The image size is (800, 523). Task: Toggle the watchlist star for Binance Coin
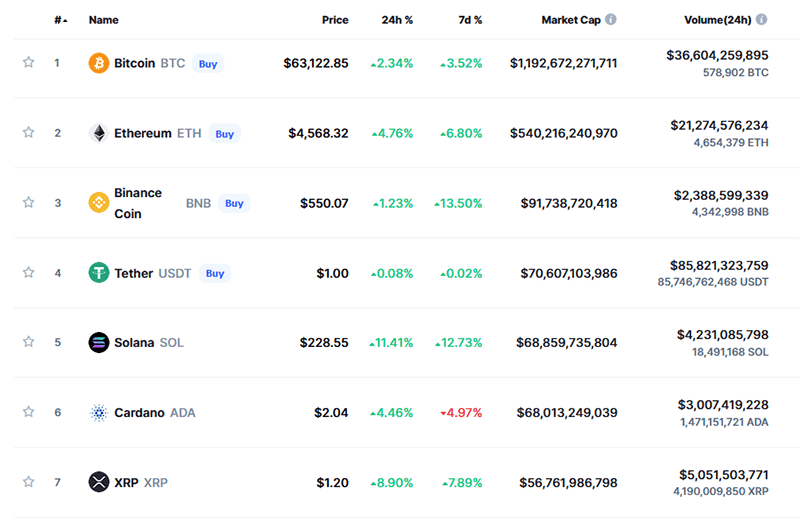point(29,202)
